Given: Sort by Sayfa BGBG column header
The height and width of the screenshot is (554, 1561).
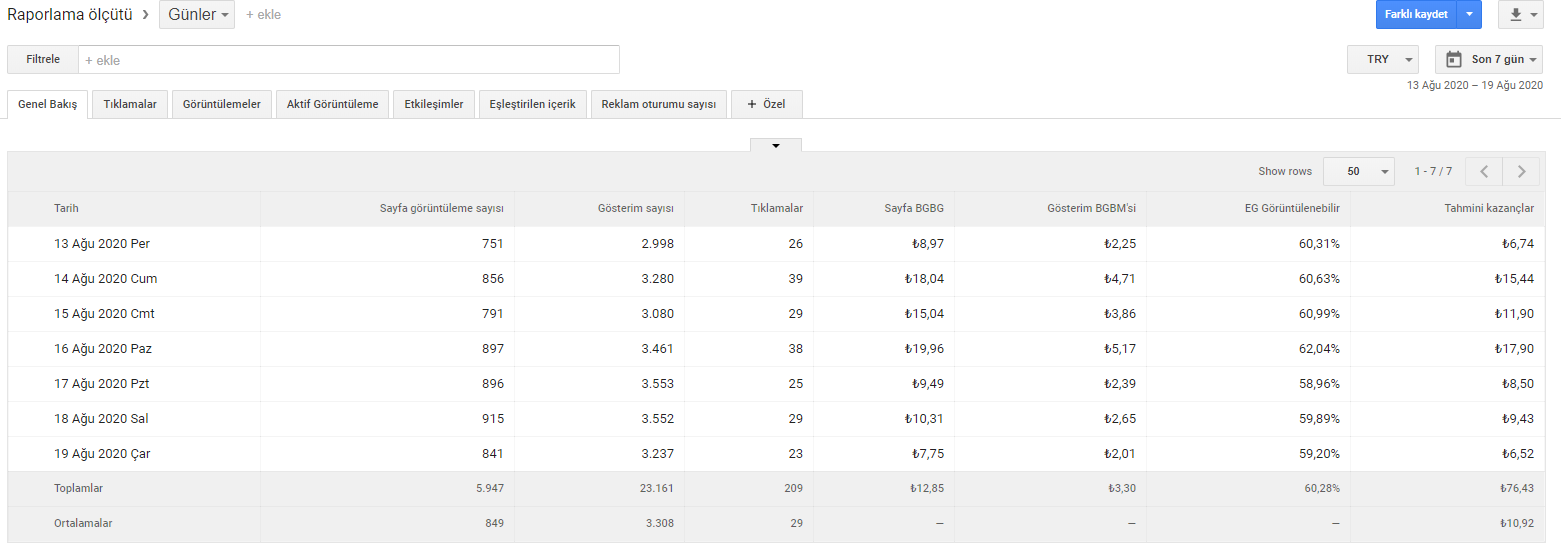Looking at the screenshot, I should click(x=914, y=208).
